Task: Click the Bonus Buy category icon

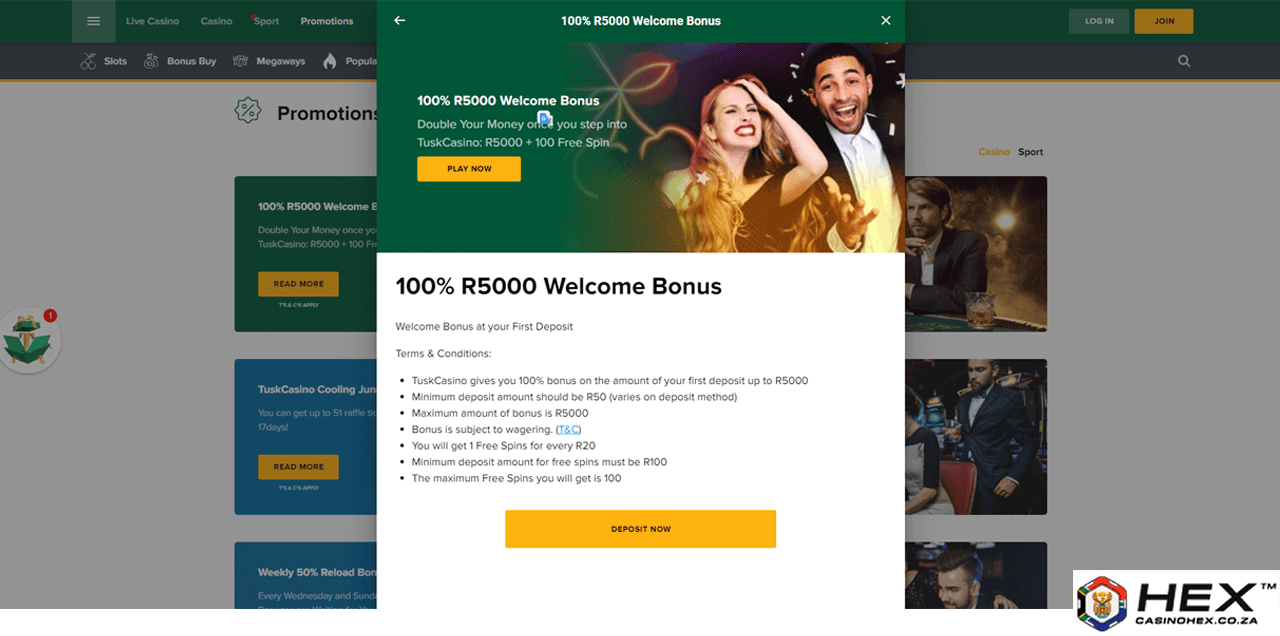Action: [151, 61]
